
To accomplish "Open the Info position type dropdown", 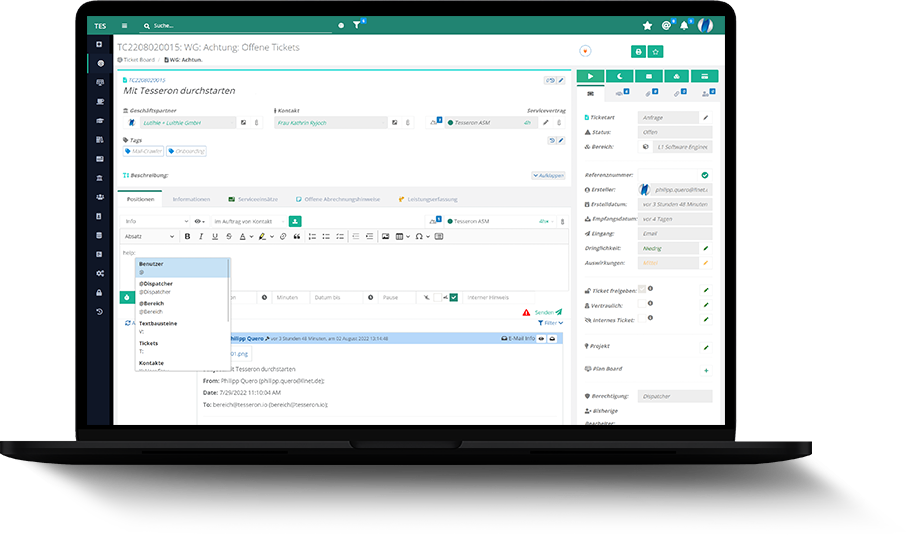I will coord(156,221).
